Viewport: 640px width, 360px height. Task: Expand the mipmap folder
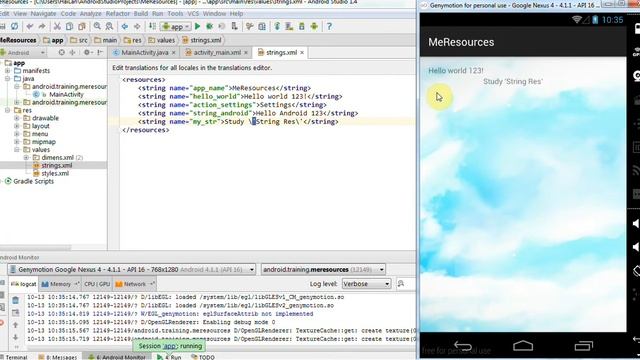(17, 142)
